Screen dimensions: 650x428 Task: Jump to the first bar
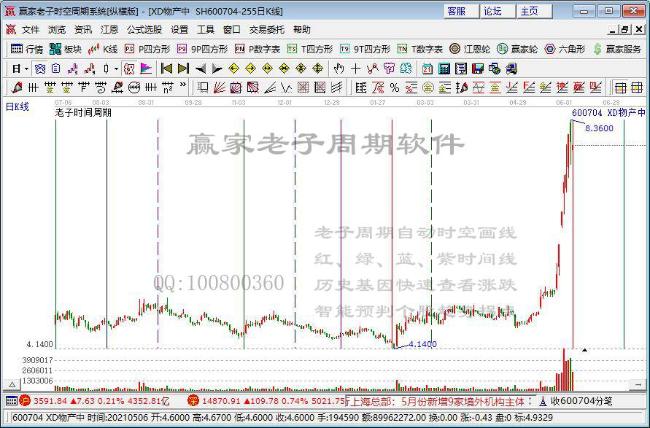pos(166,69)
